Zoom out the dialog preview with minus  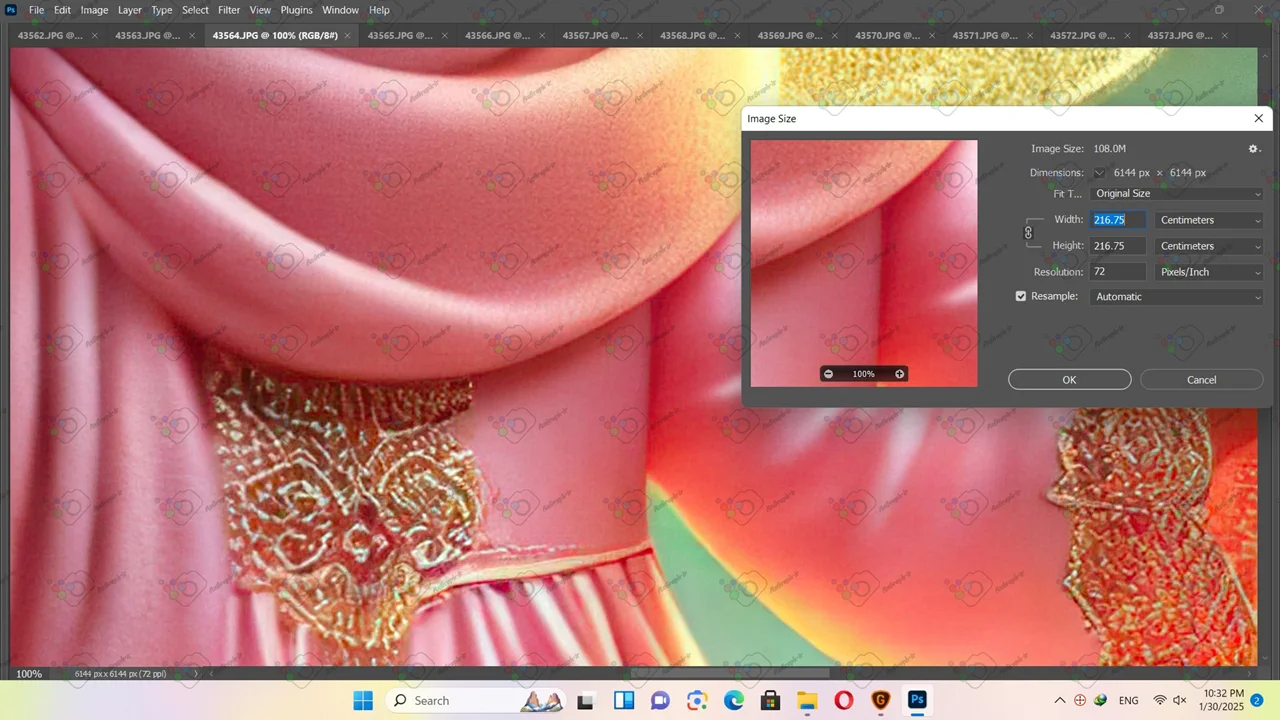point(828,374)
